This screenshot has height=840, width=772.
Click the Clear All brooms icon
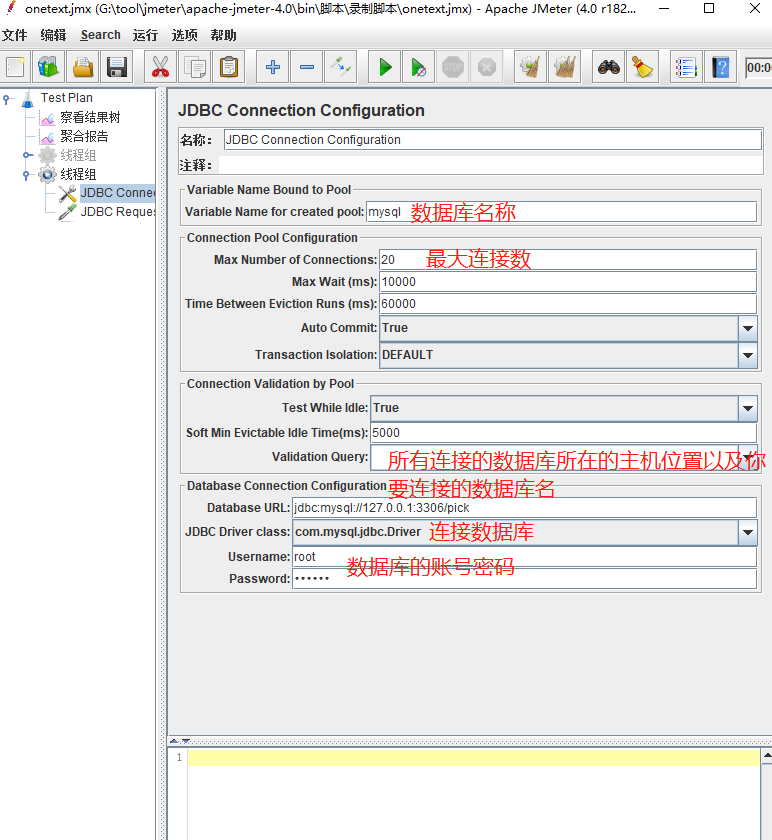565,68
